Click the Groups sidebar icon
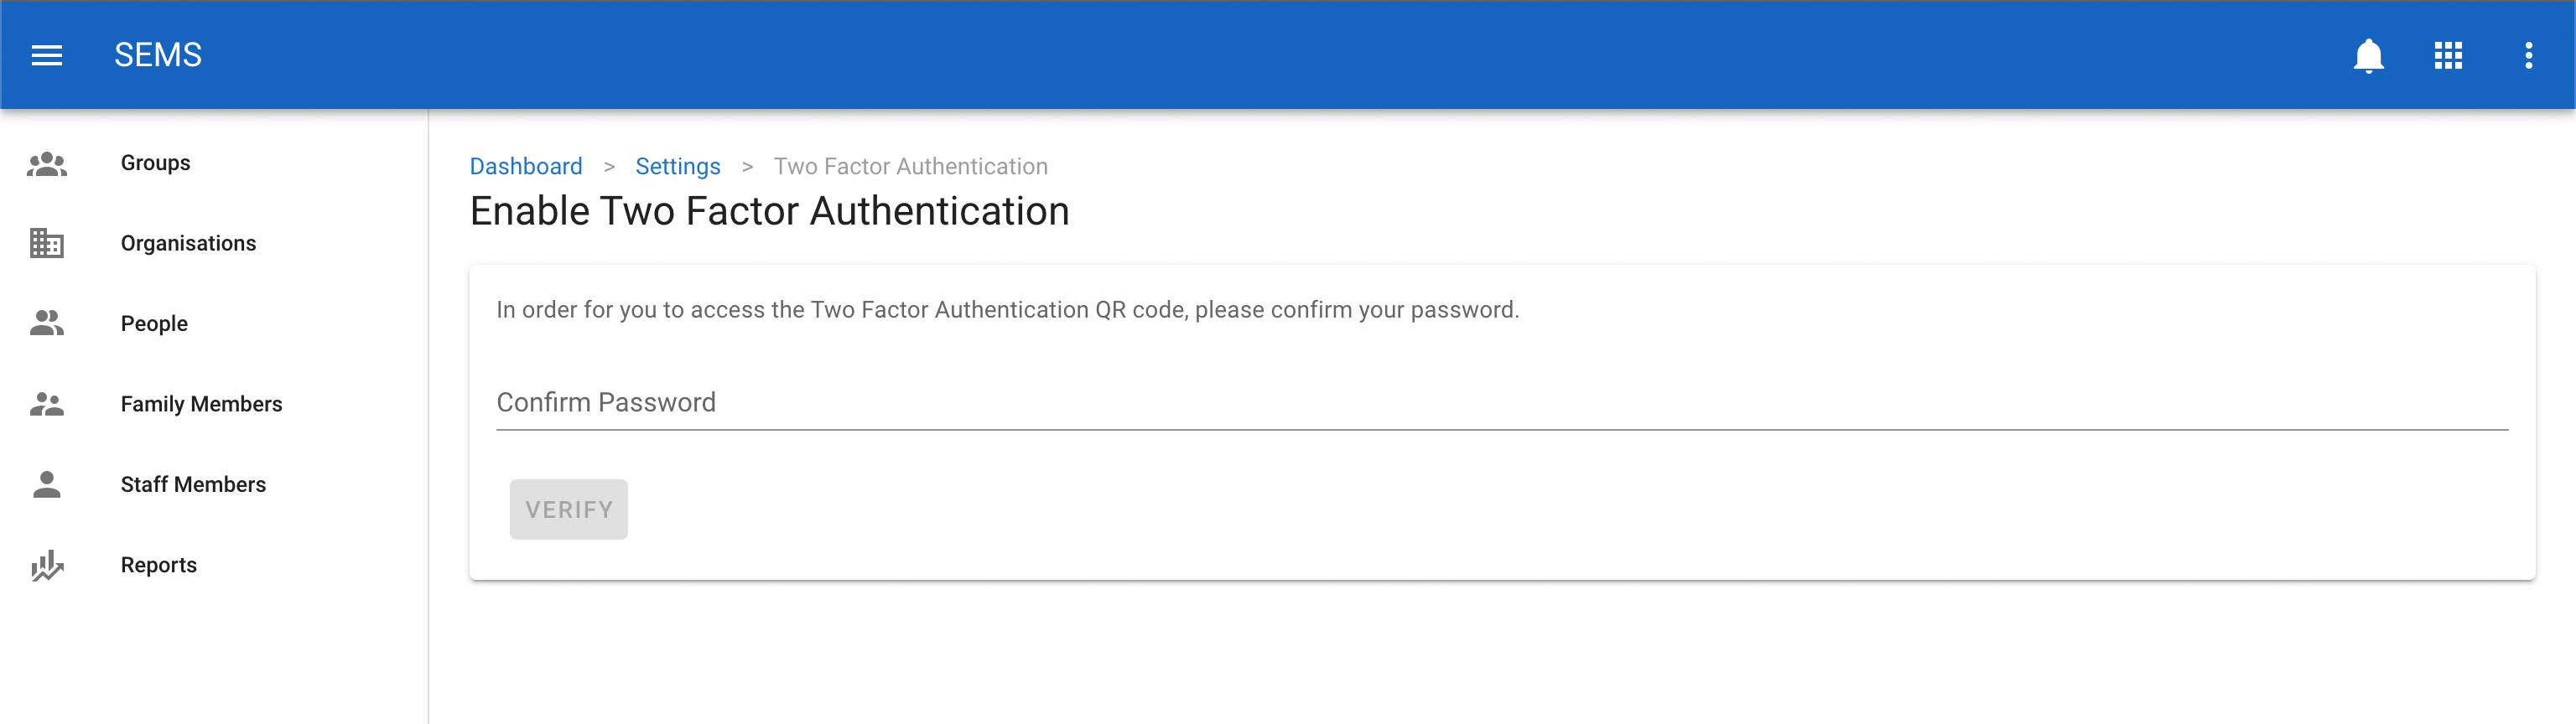 (x=47, y=163)
